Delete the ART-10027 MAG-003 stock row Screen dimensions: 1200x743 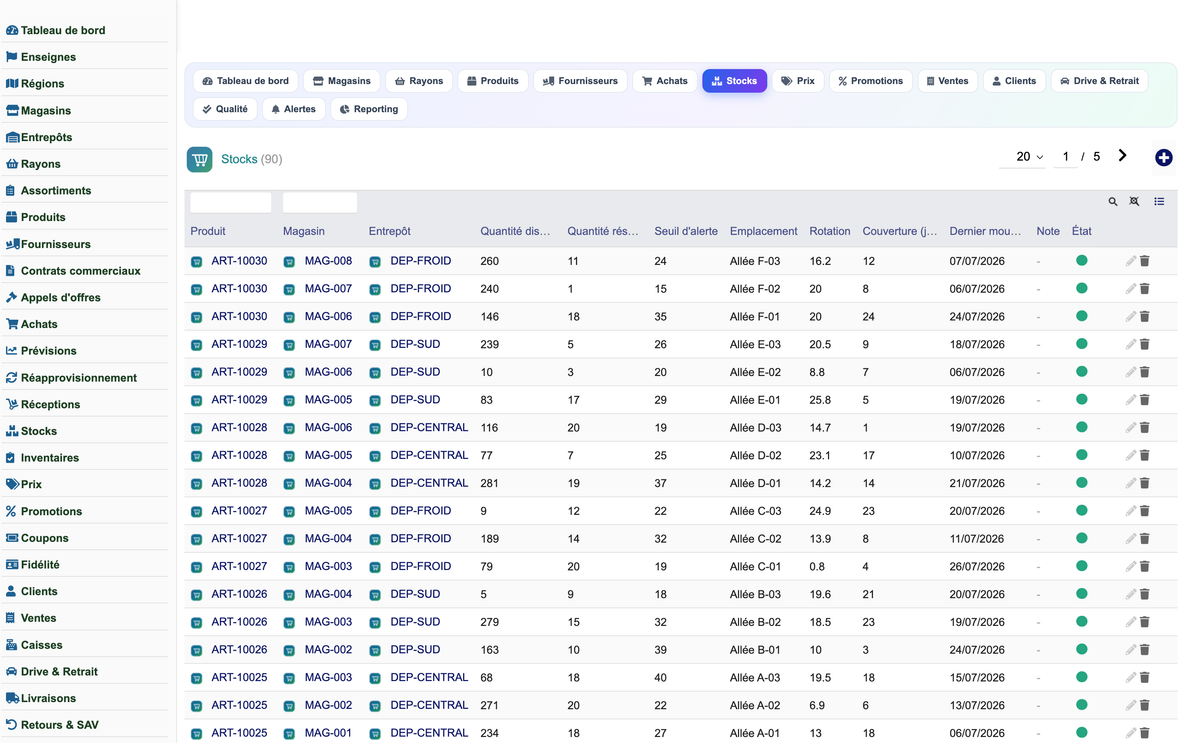click(x=1145, y=566)
